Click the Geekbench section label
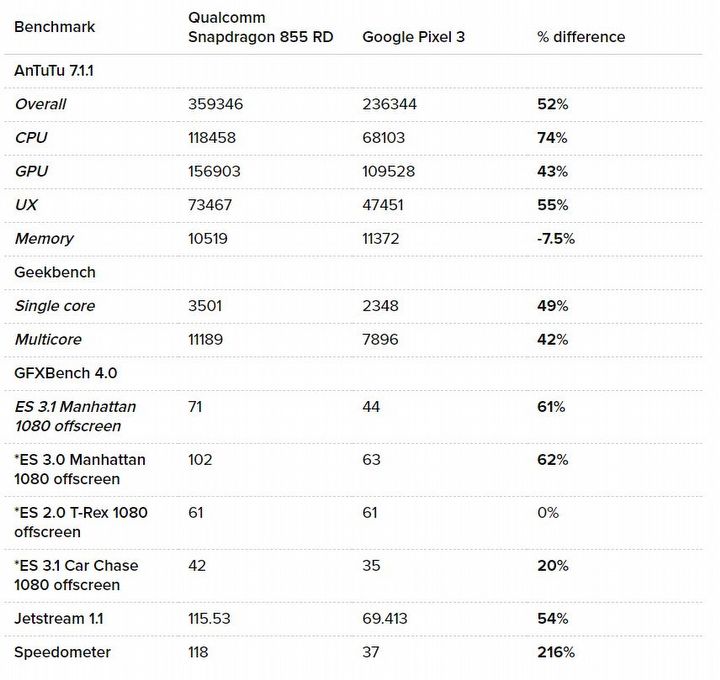 coord(55,272)
